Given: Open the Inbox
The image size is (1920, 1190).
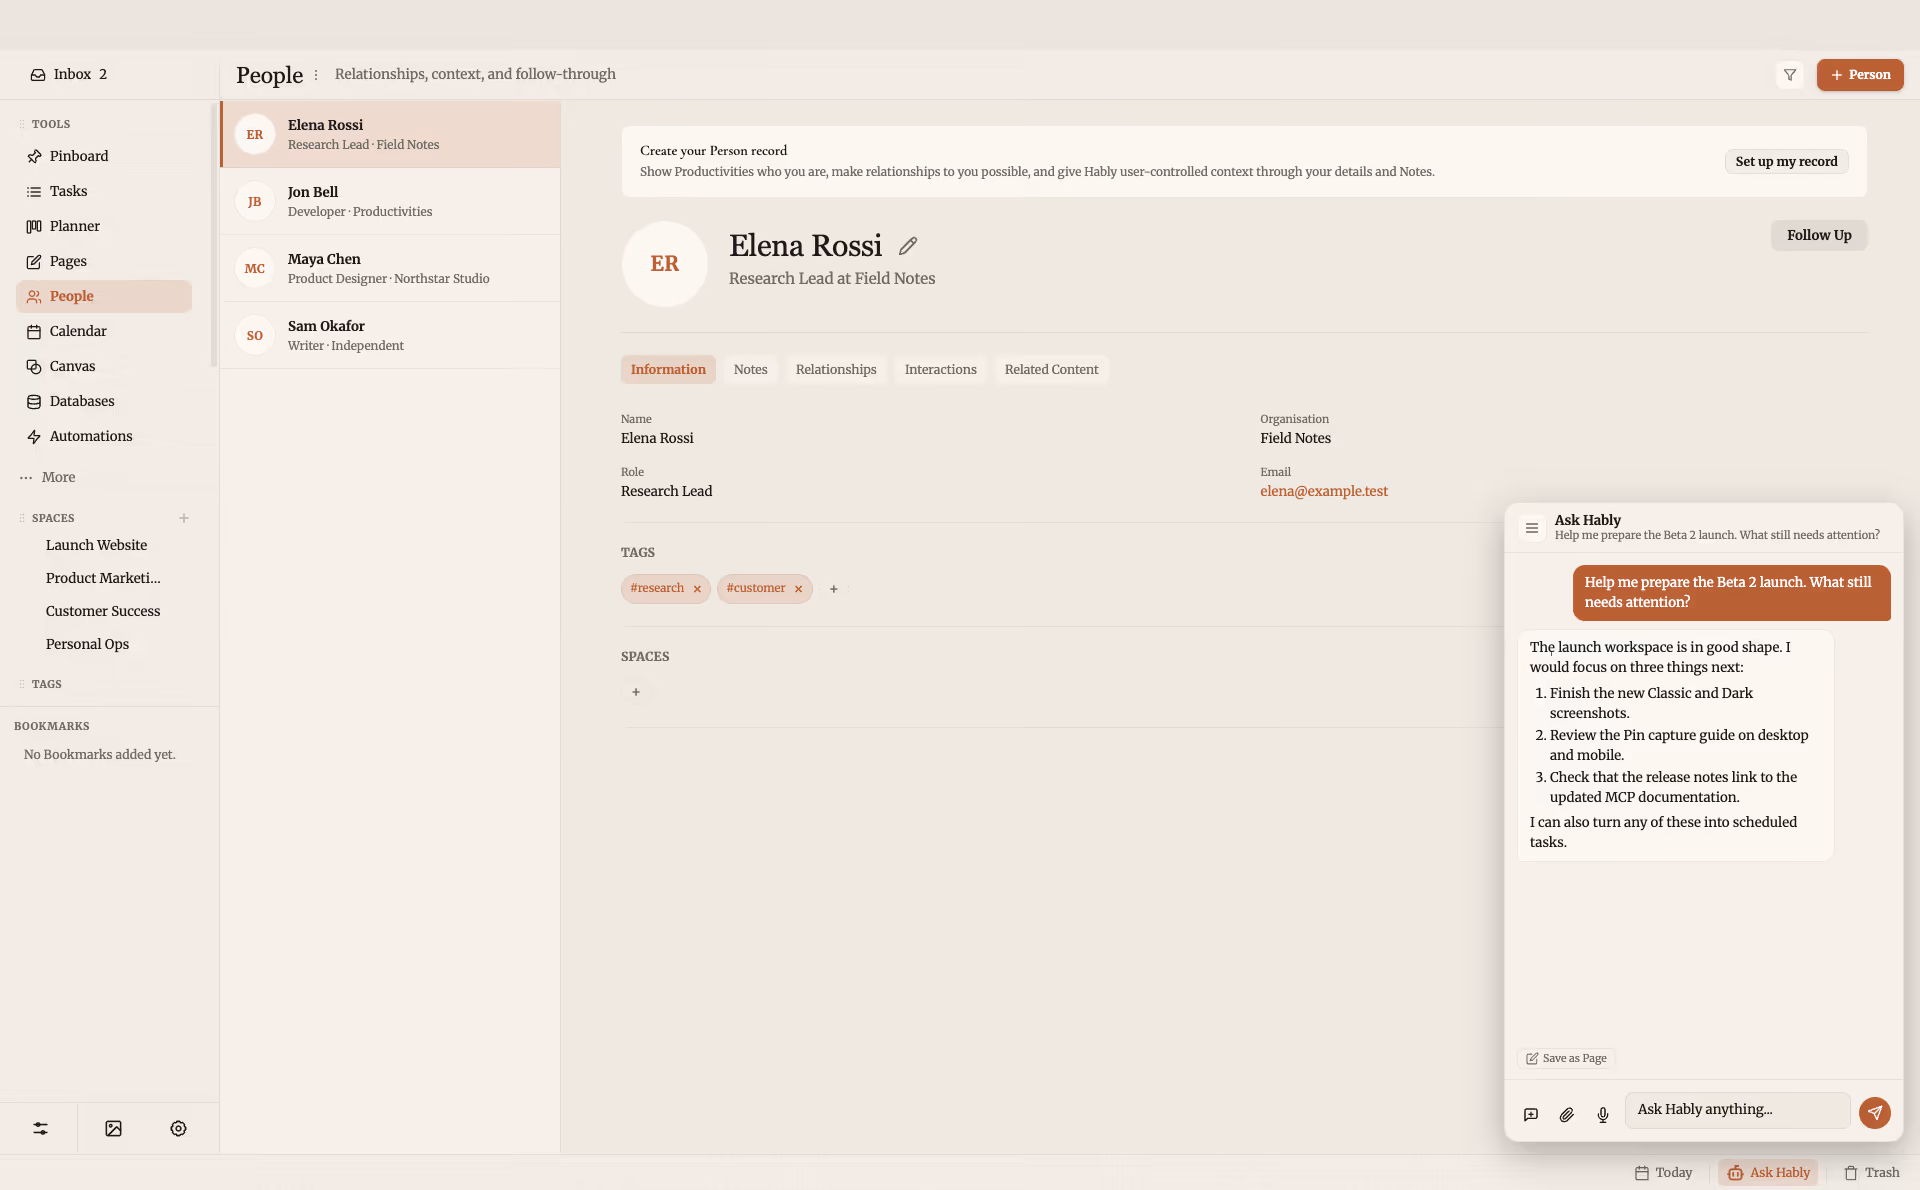Looking at the screenshot, I should pyautogui.click(x=68, y=74).
